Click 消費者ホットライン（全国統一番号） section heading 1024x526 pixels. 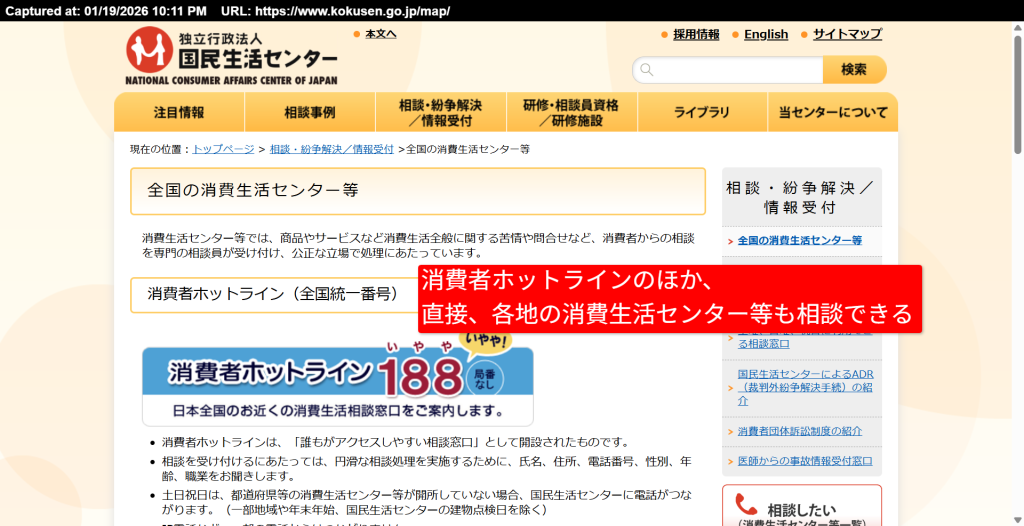(274, 295)
